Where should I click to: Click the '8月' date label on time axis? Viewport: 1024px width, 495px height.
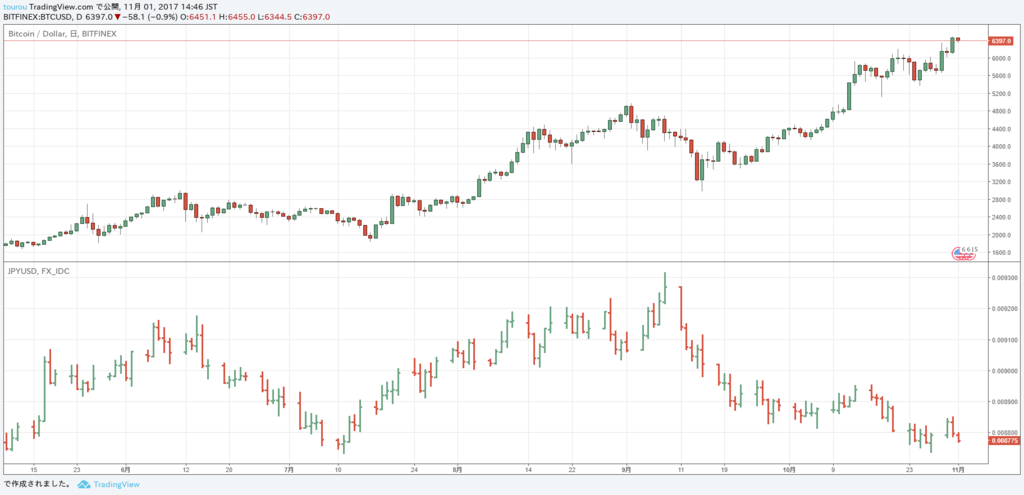[458, 469]
